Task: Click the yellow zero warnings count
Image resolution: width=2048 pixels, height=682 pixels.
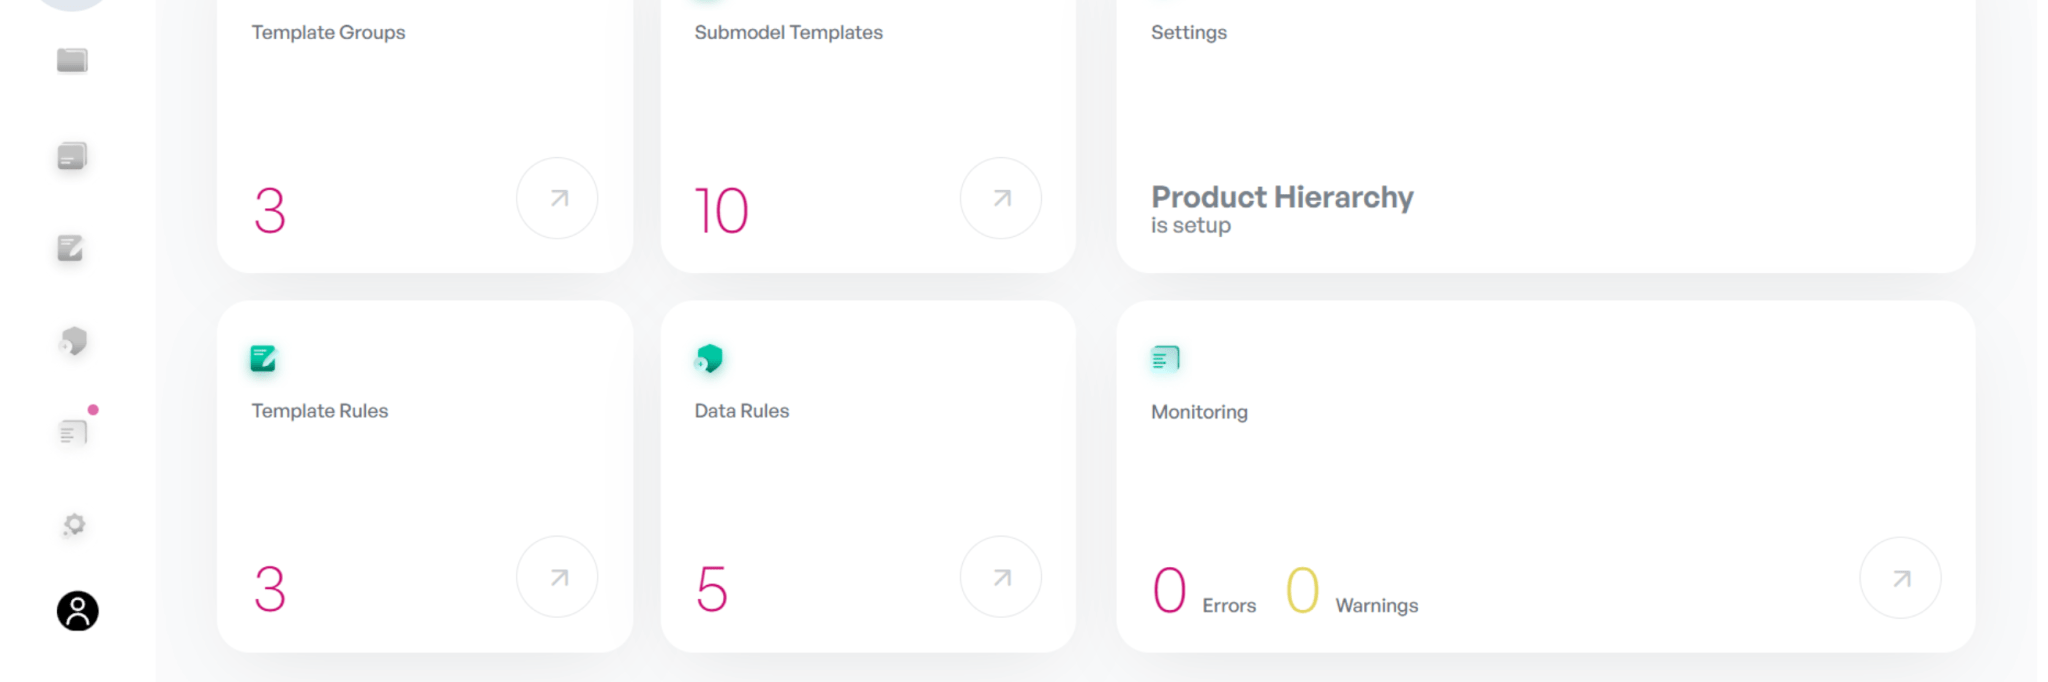Action: pos(1302,590)
